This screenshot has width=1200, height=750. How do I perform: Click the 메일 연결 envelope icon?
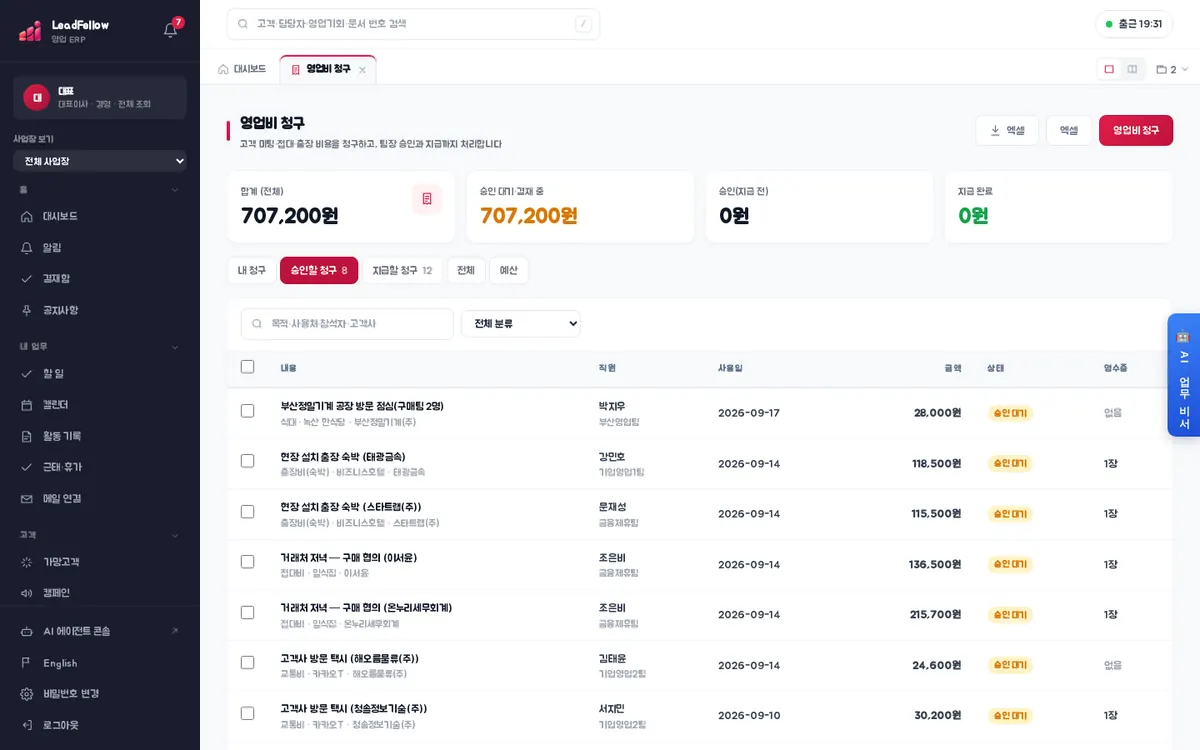[27, 498]
